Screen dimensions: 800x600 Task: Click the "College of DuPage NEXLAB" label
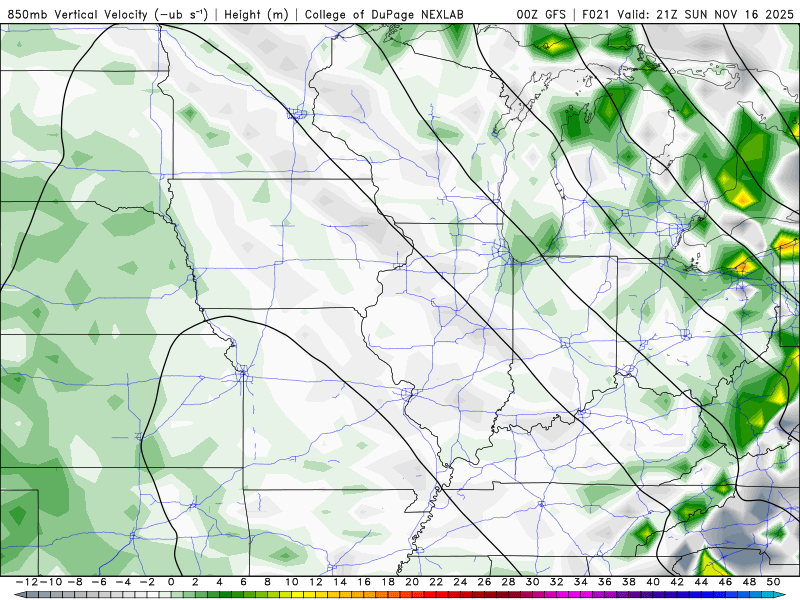pos(384,14)
